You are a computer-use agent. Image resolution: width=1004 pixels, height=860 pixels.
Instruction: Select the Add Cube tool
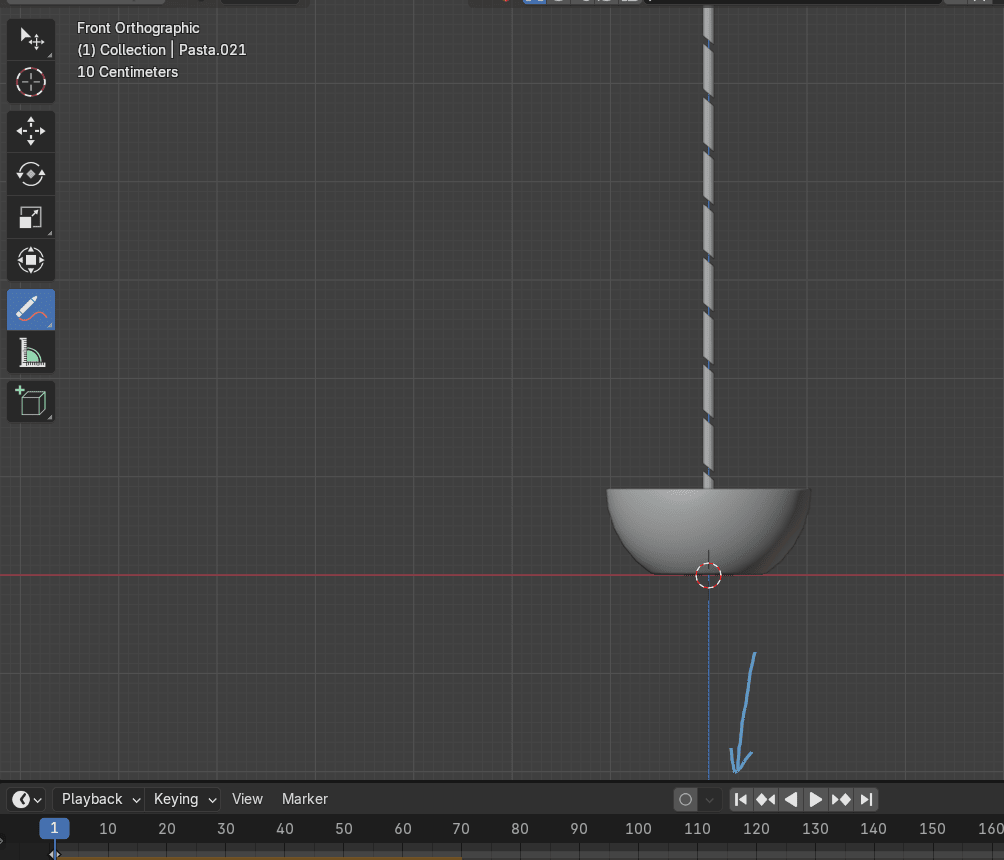tap(31, 402)
